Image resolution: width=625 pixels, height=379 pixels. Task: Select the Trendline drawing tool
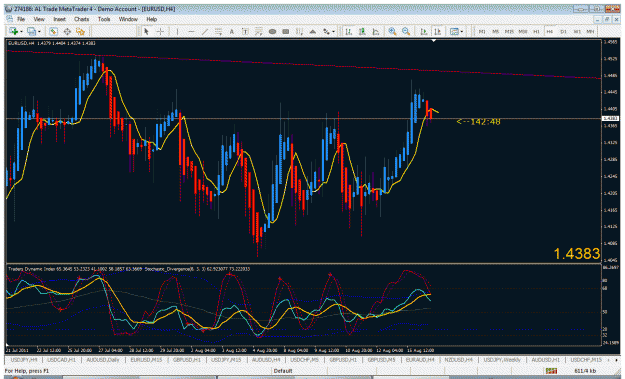205,31
